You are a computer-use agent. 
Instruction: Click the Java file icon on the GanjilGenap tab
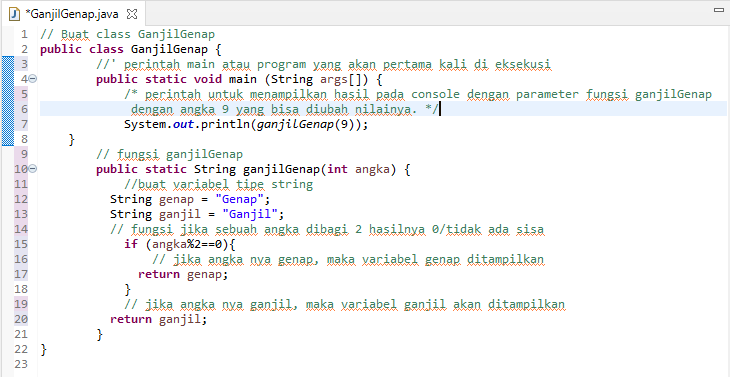point(15,14)
